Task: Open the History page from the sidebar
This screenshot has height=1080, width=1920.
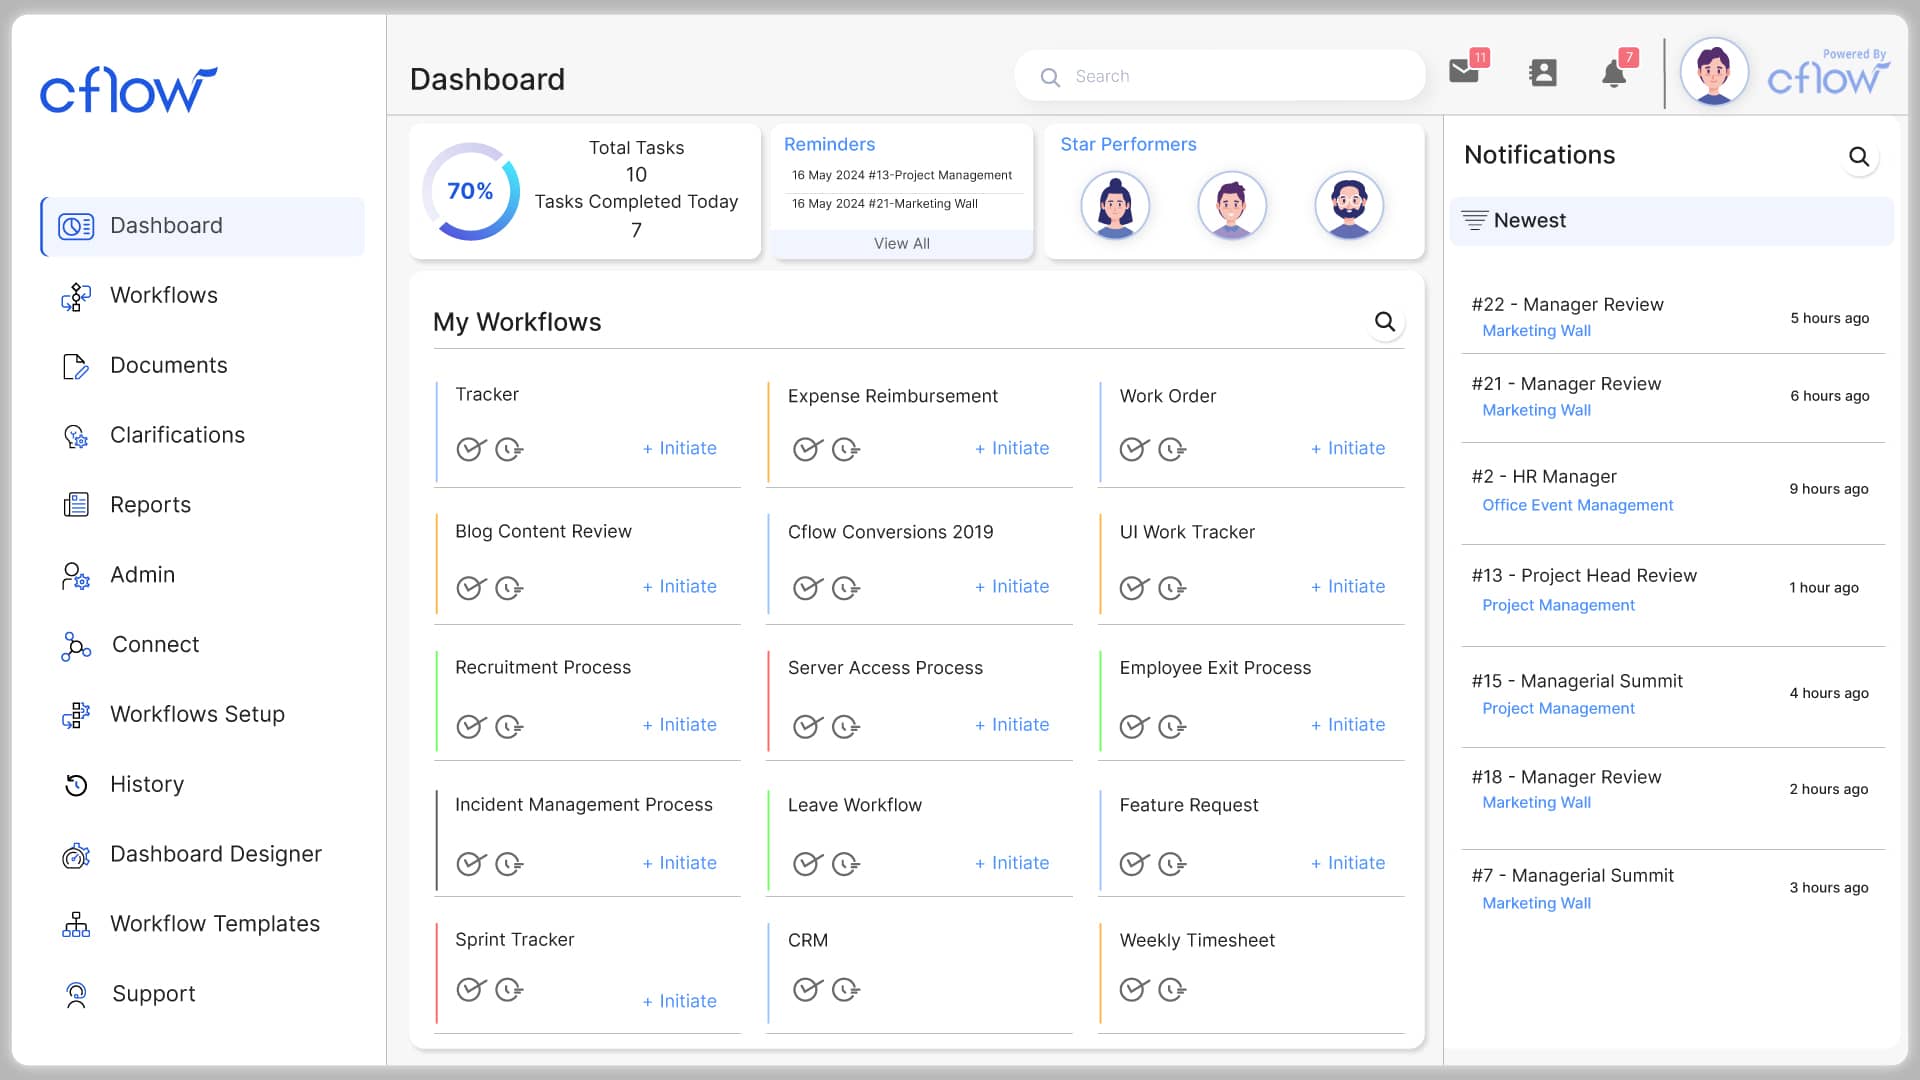Action: click(147, 785)
